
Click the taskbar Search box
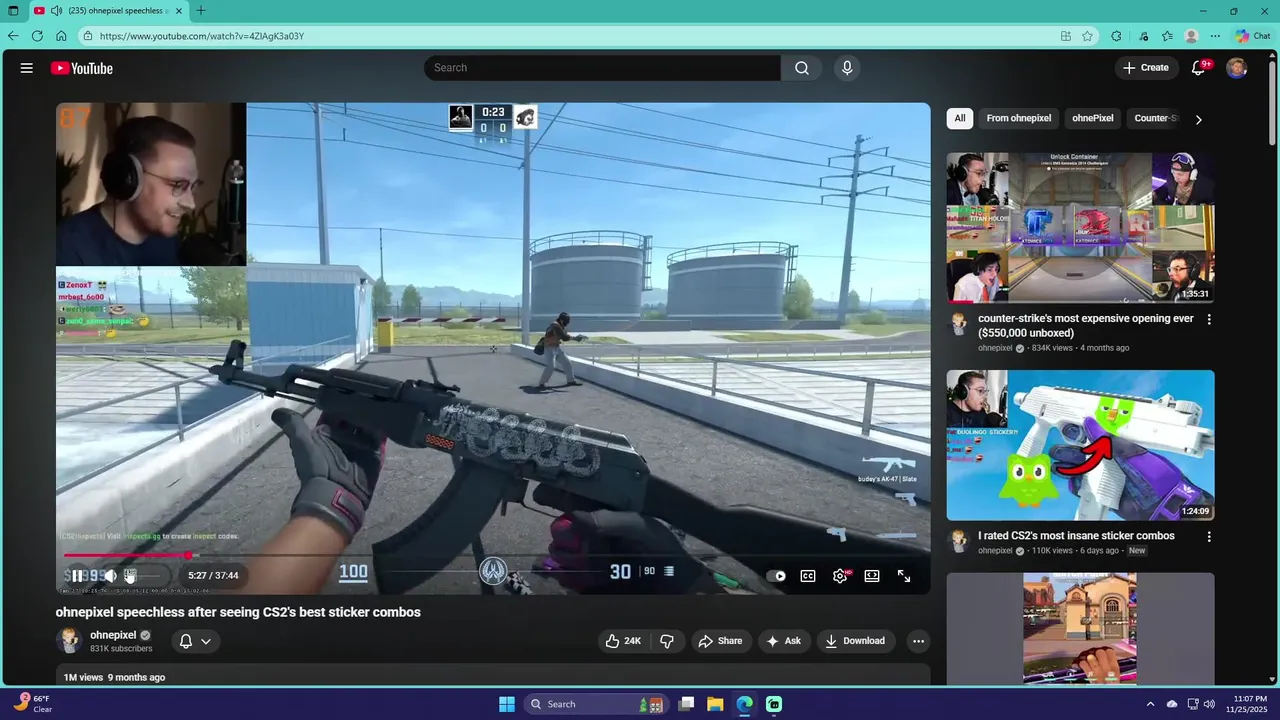596,704
